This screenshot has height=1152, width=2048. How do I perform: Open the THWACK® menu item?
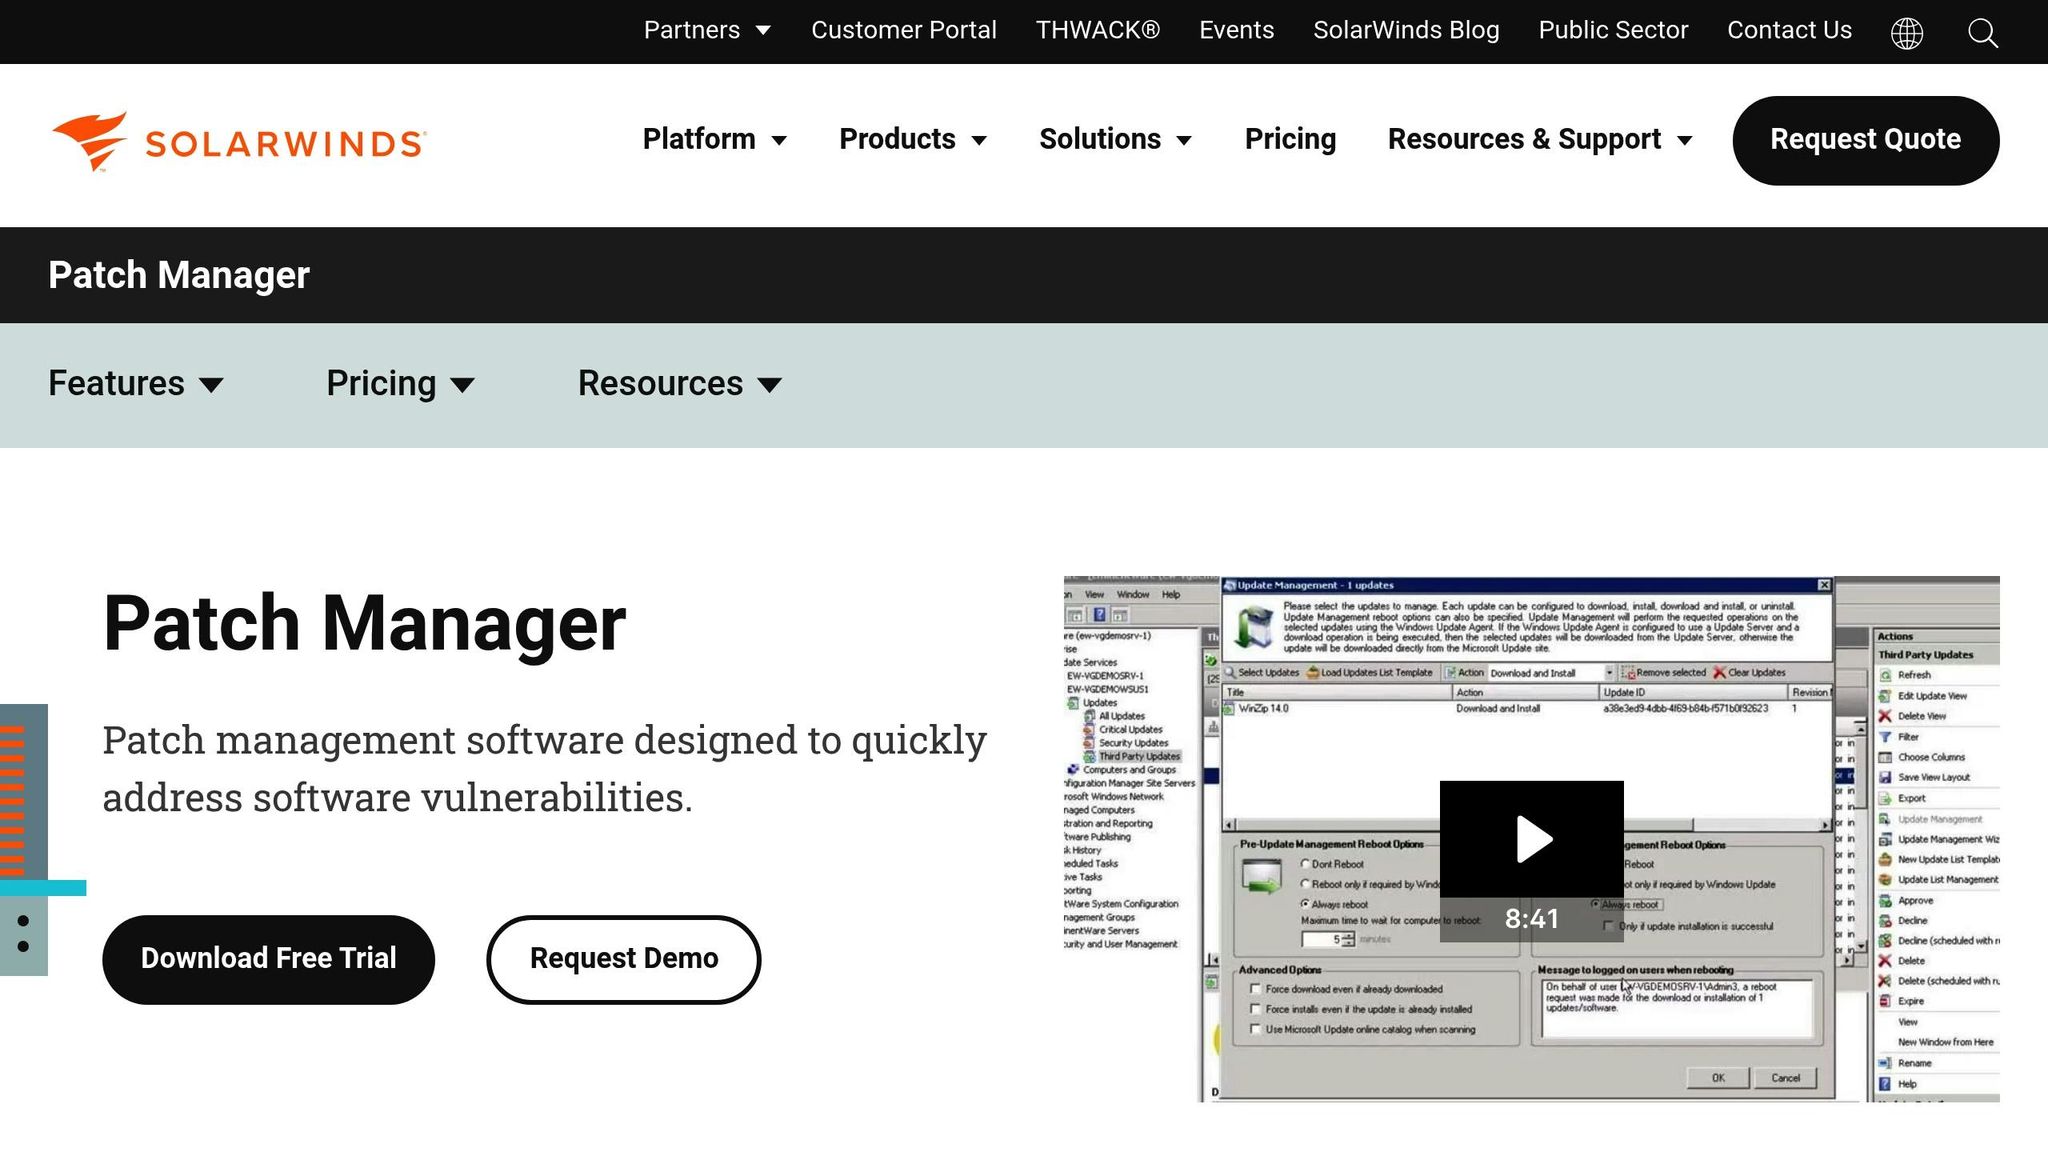(1097, 30)
